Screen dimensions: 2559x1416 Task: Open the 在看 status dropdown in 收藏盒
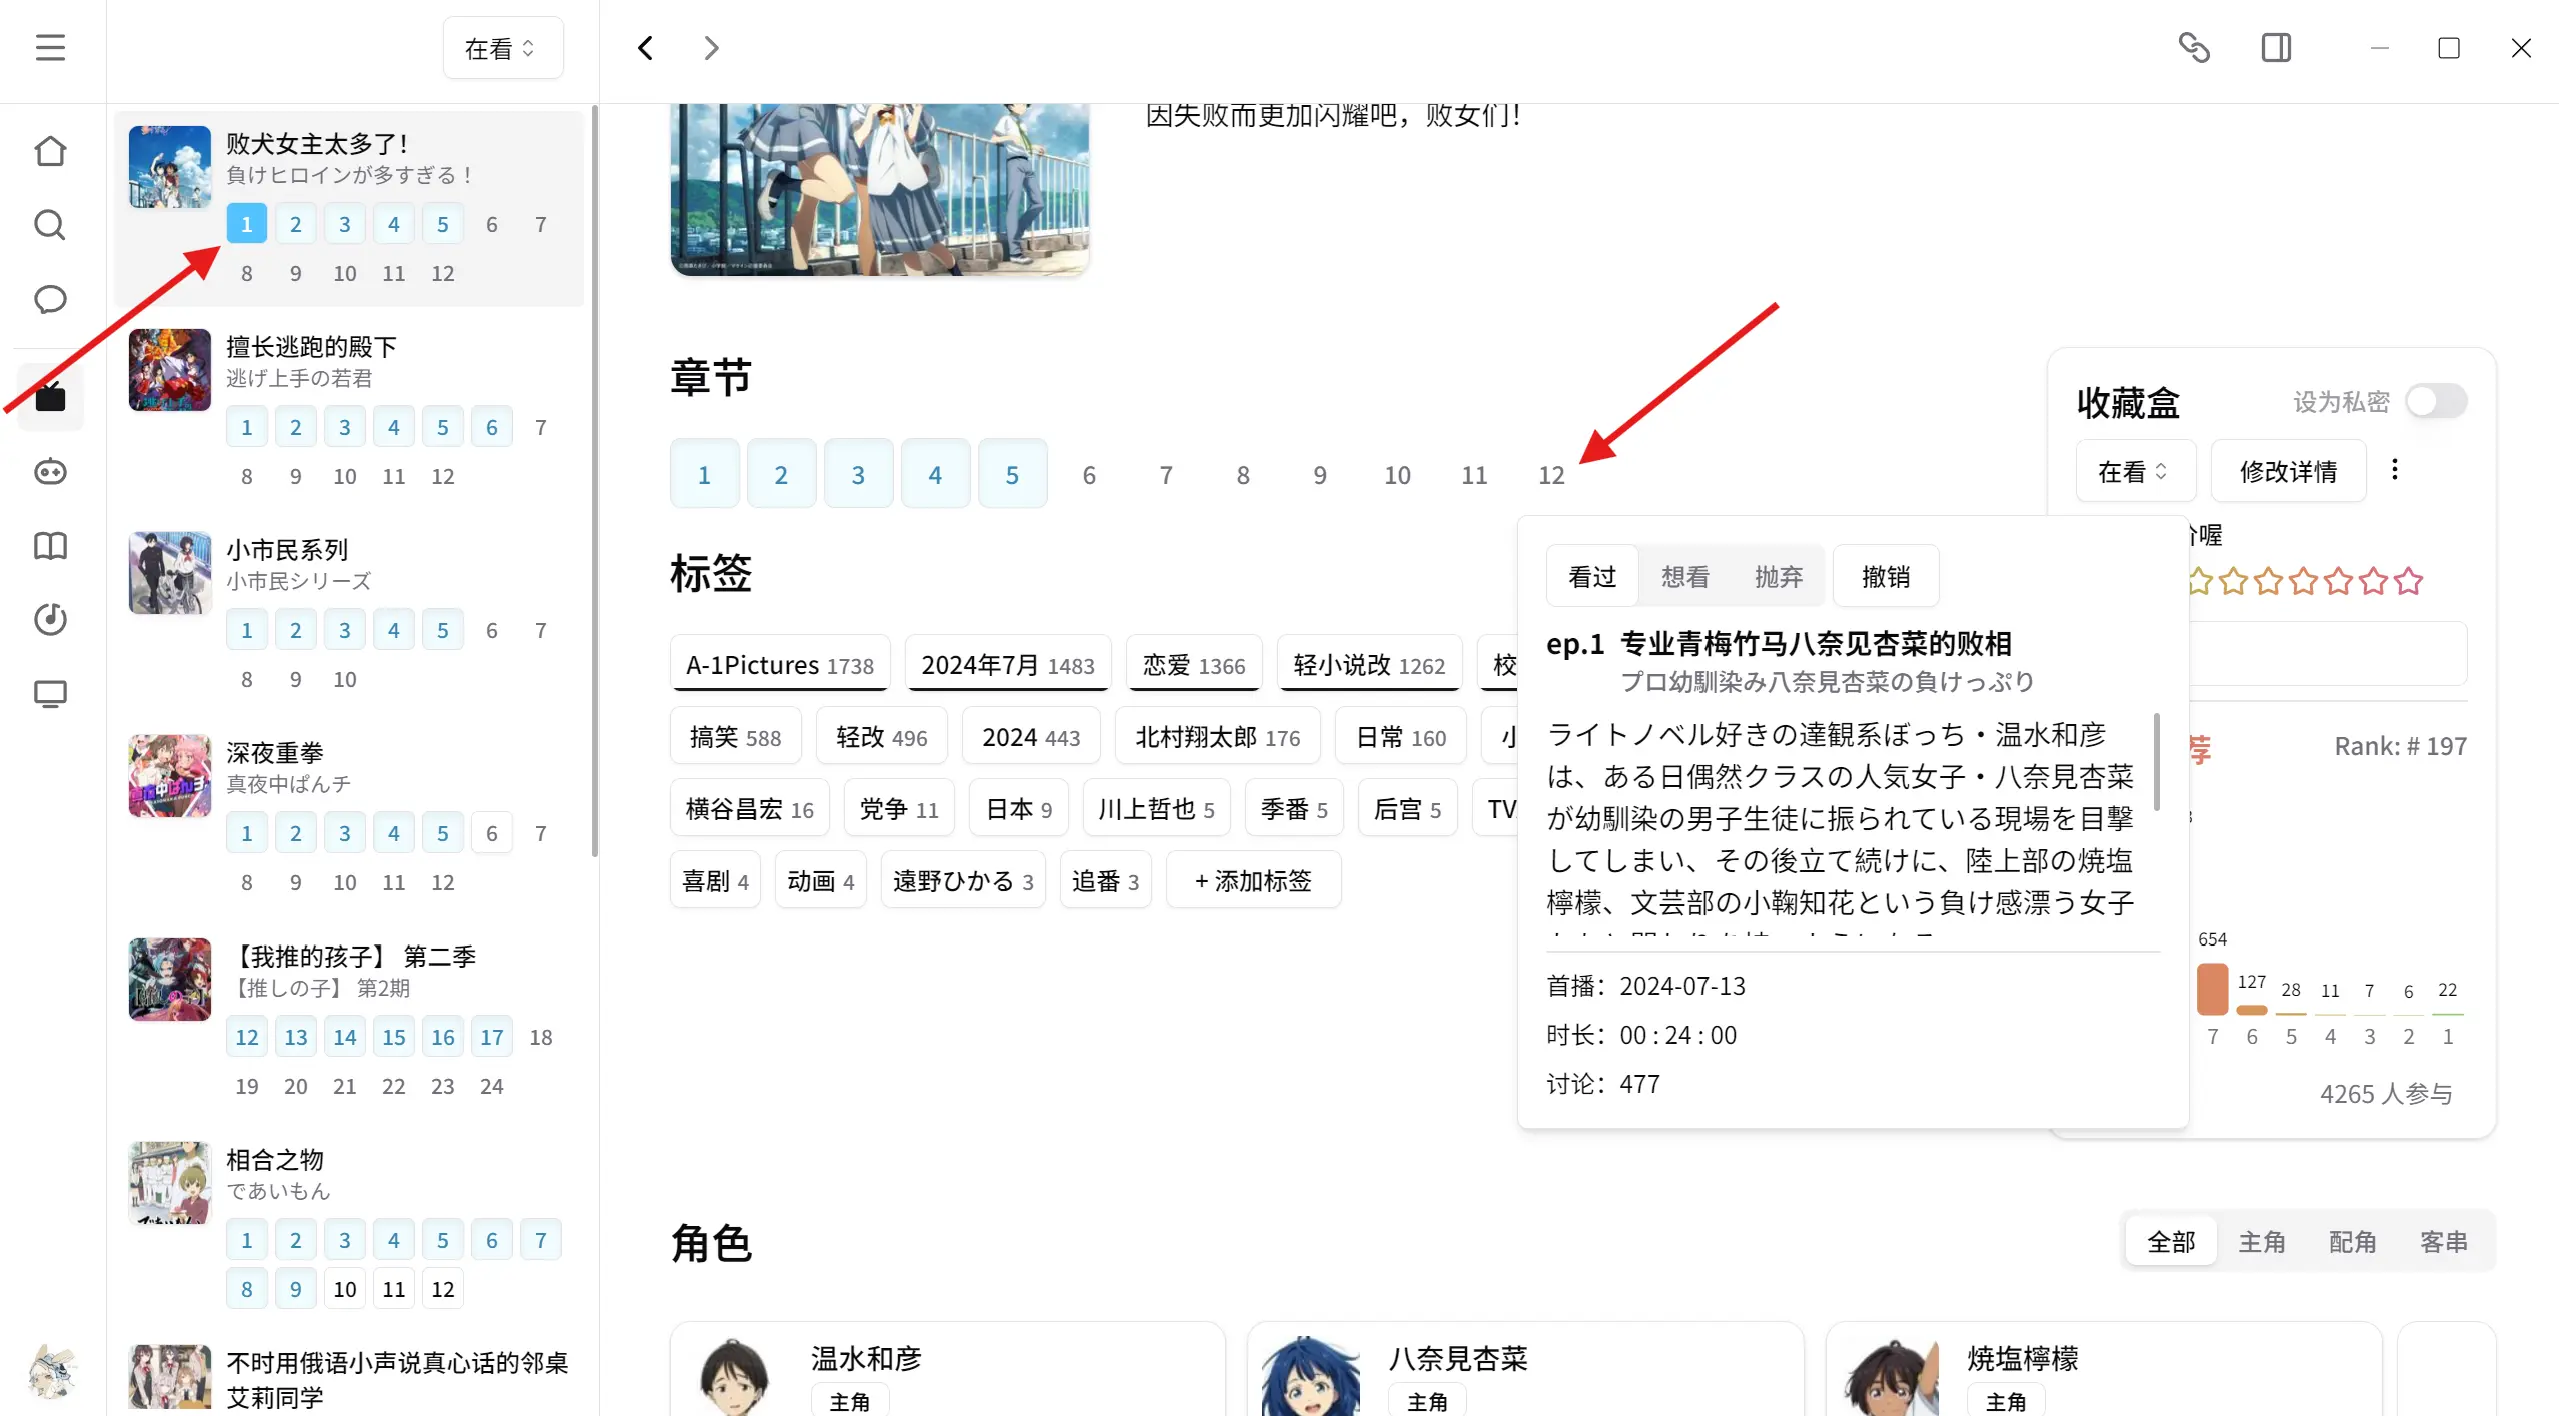[x=2135, y=471]
